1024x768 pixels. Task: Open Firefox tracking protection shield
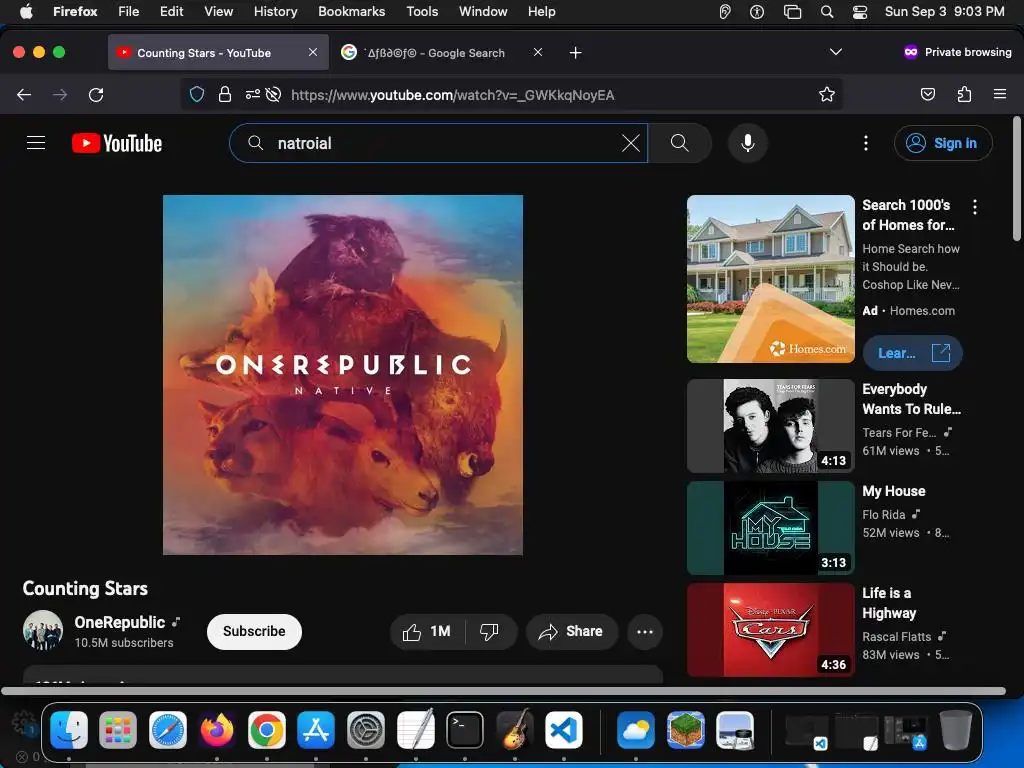click(x=197, y=95)
